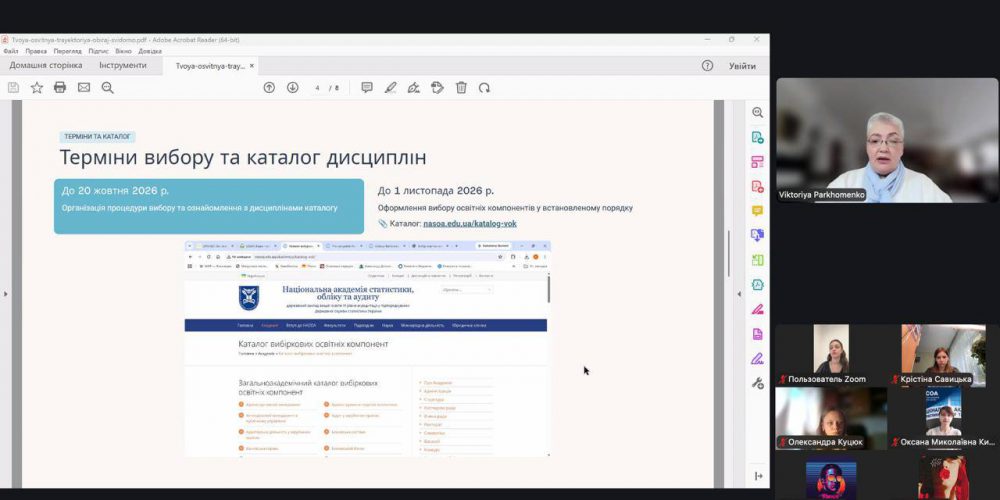Select the highlight text pen tool

pyautogui.click(x=390, y=87)
